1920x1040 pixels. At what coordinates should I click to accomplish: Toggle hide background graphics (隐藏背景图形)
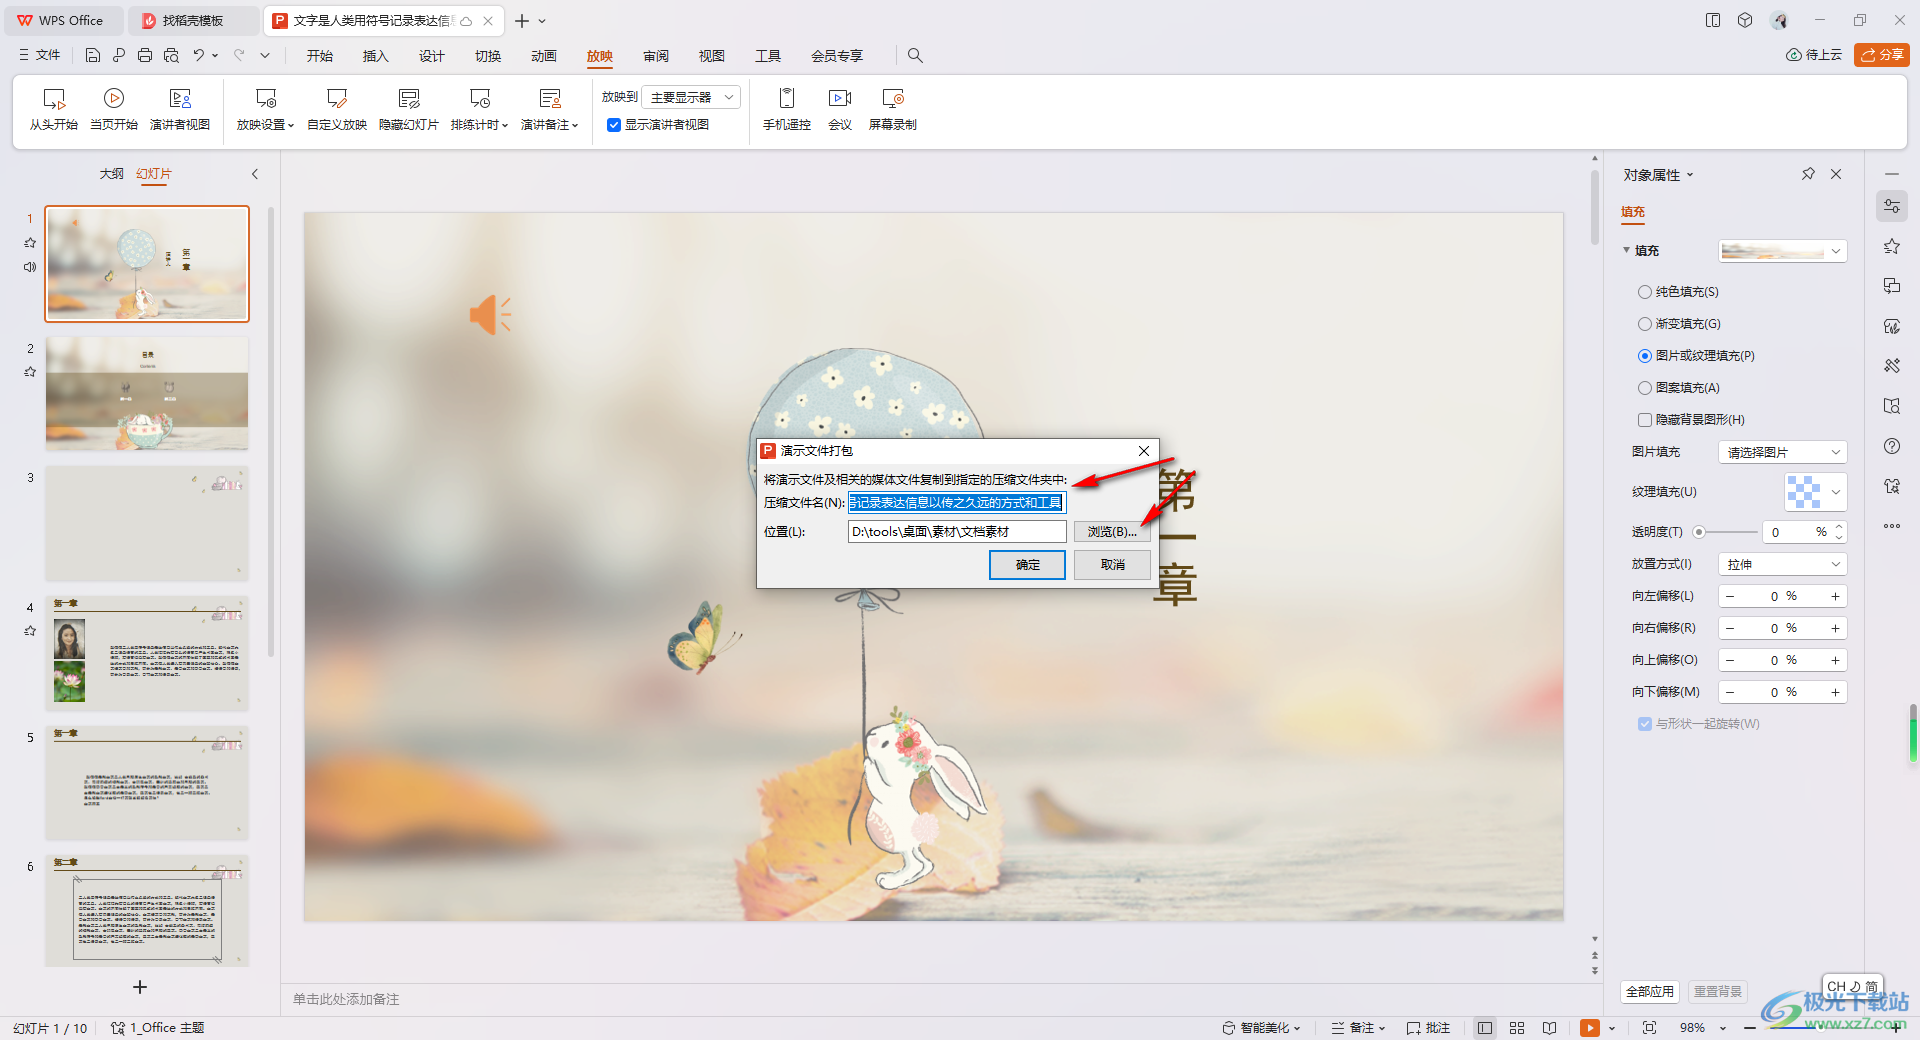[1645, 420]
